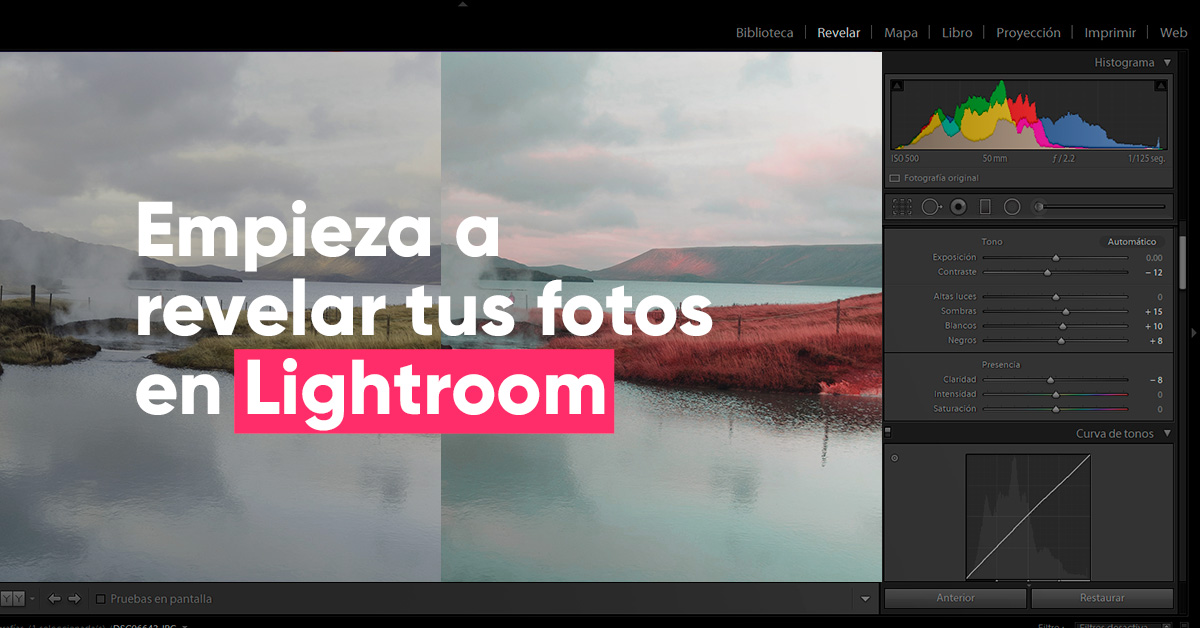Click the Intensidad slider handle
This screenshot has height=628, width=1200.
coord(1055,395)
